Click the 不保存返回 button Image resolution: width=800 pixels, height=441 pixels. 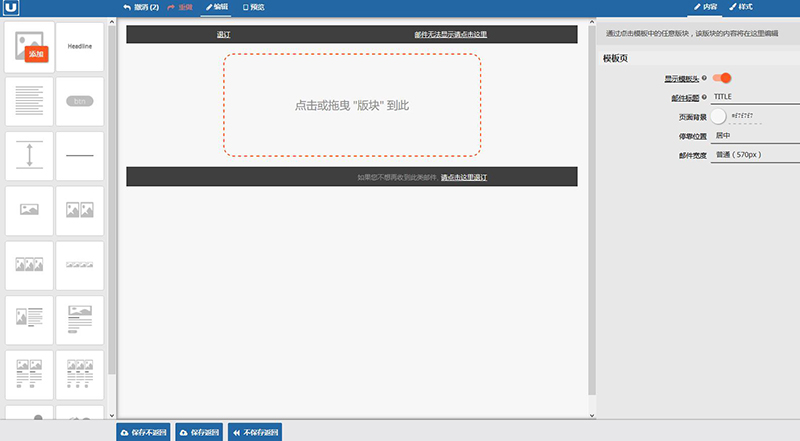coord(255,432)
